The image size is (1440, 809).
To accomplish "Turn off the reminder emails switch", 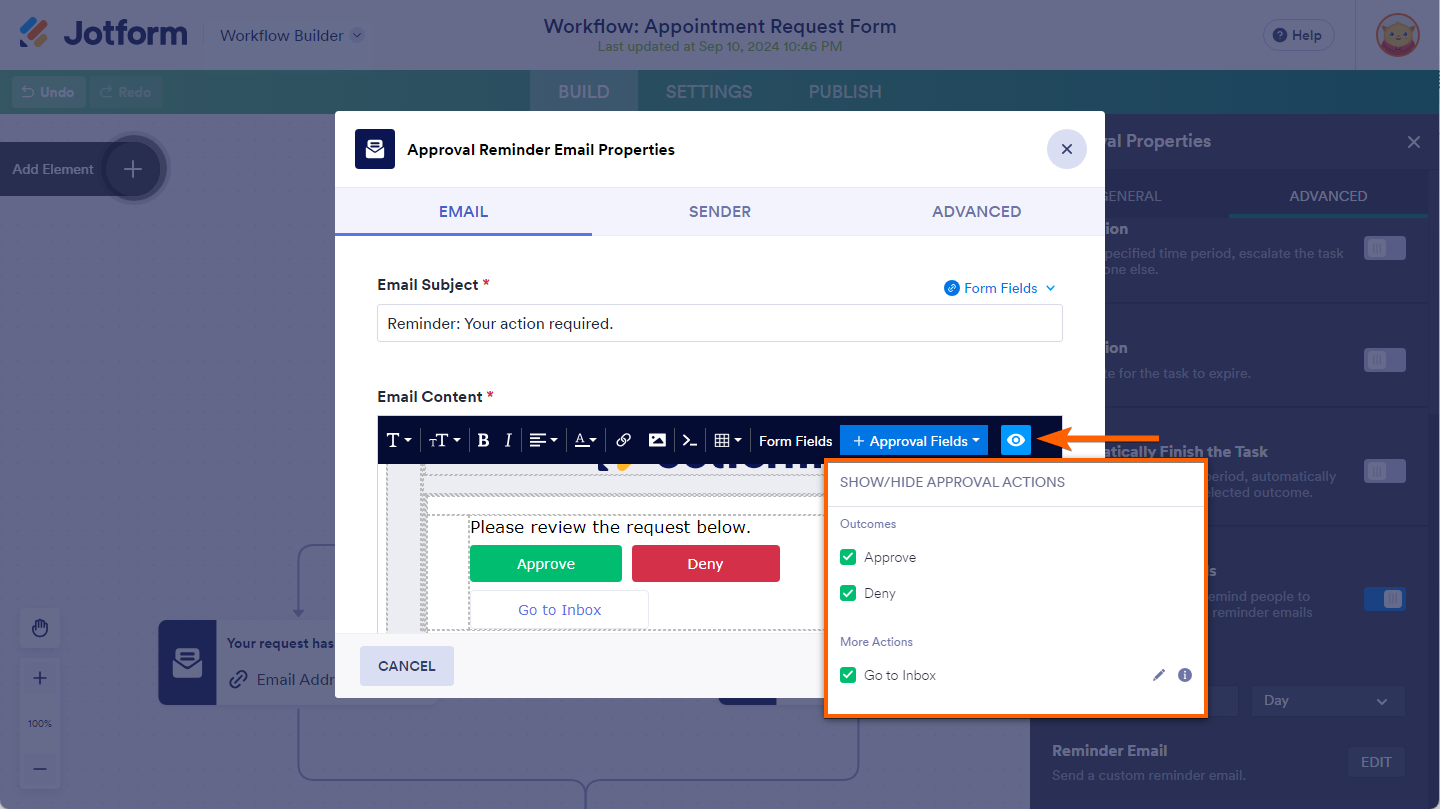I will pyautogui.click(x=1385, y=599).
